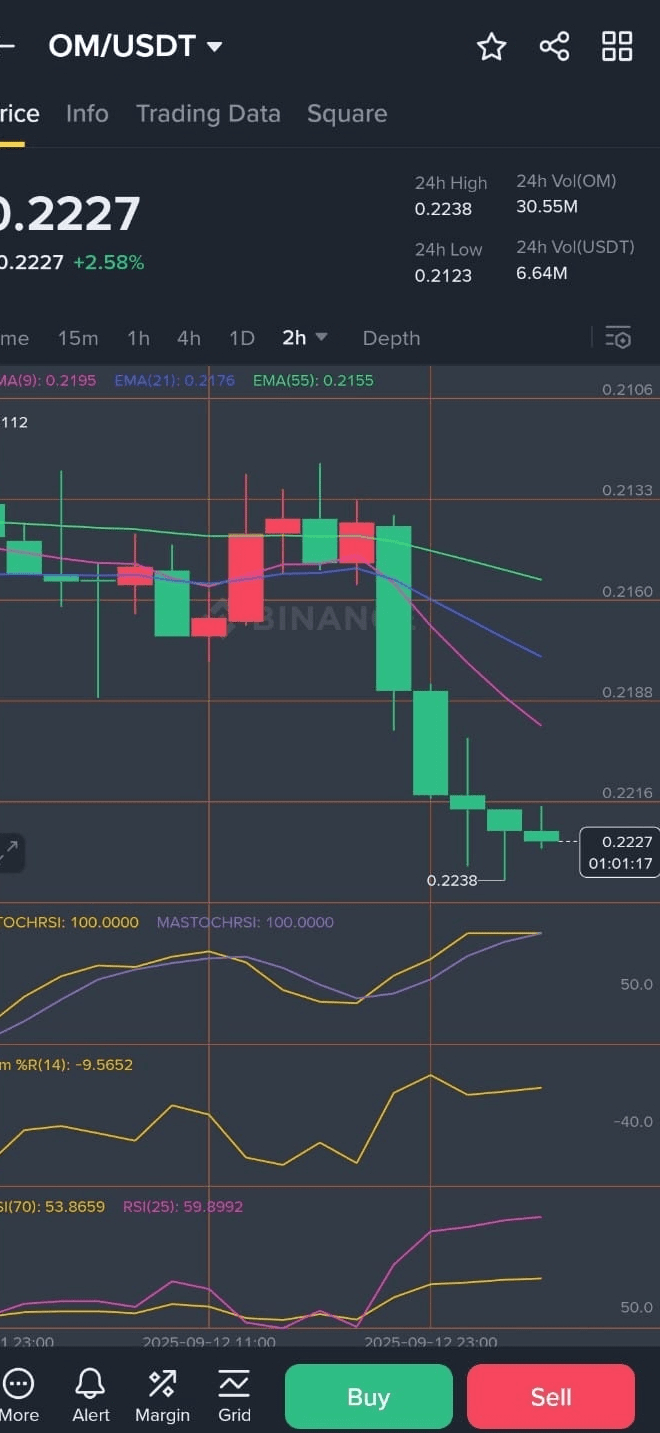Viewport: 660px width, 1433px height.
Task: Expand chart to fullscreen with arrows icon
Action: 9,852
